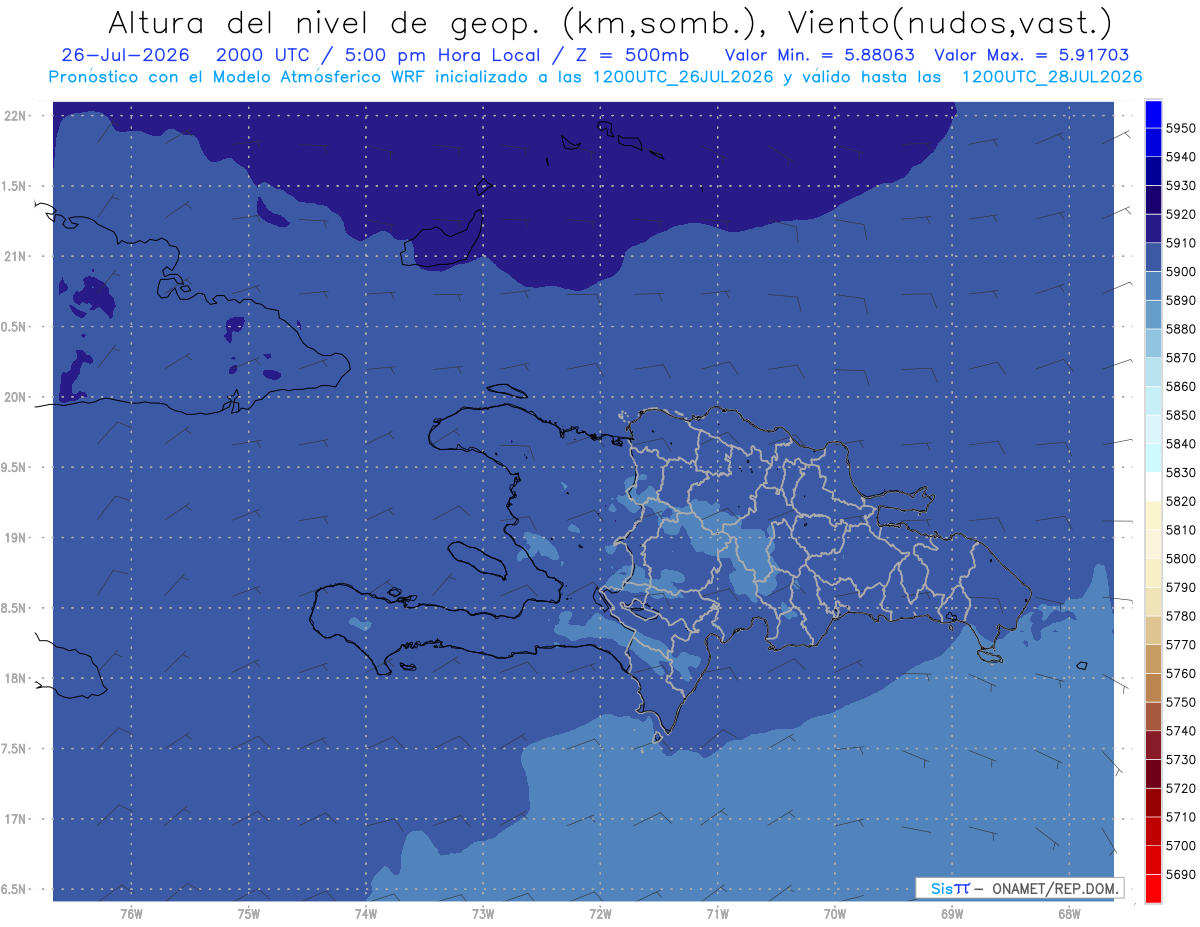Pick the lighter blue swatch between 5890 and 5900
This screenshot has height=927, width=1200.
tap(1153, 286)
